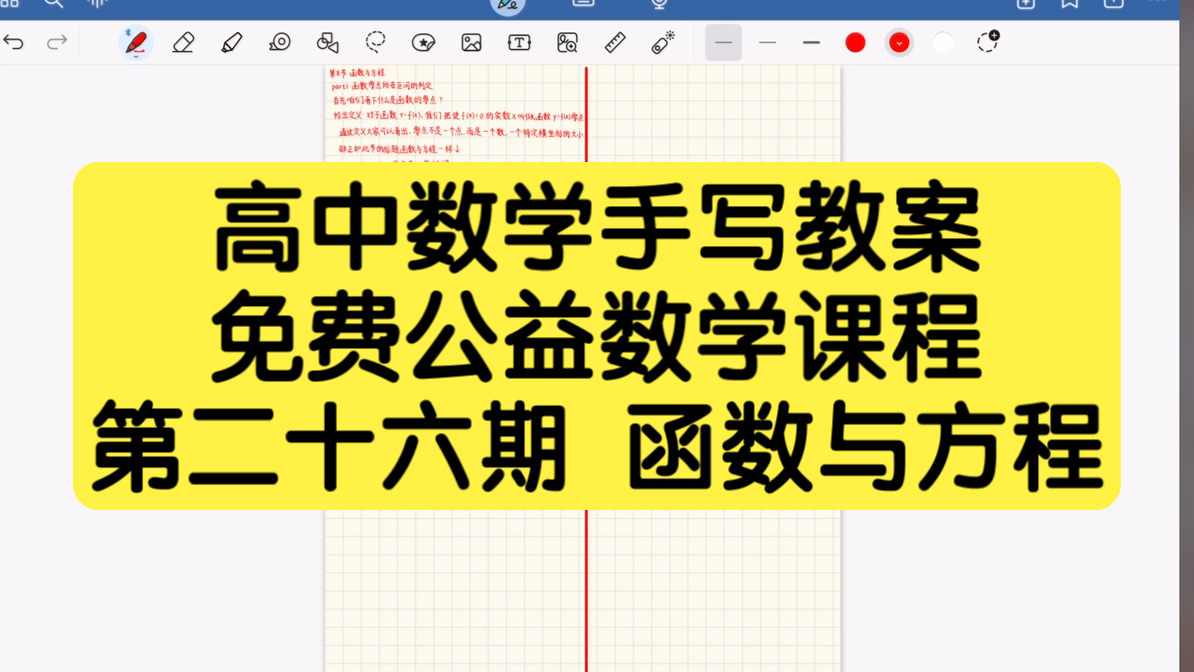
Task: Pick the Lasso selection tool
Action: [376, 42]
